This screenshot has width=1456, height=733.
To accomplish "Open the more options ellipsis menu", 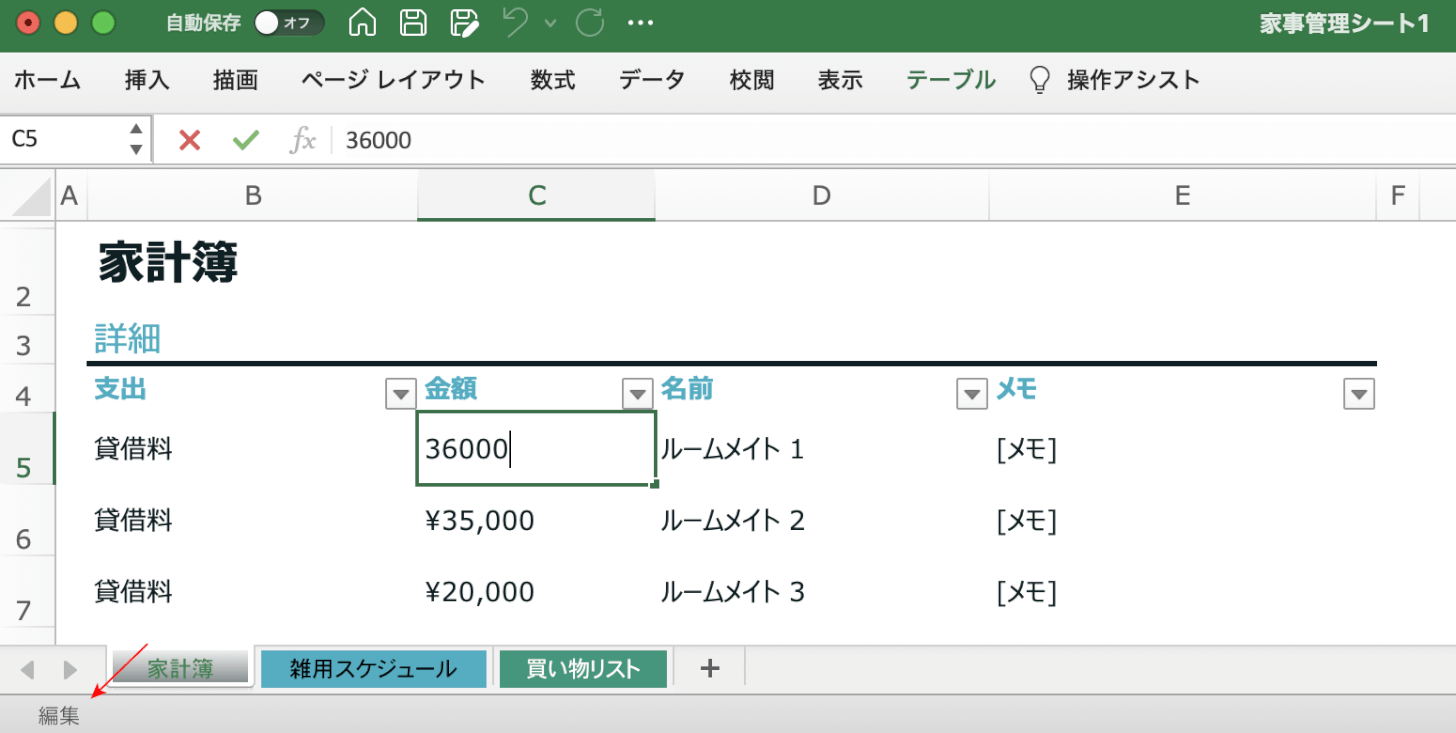I will click(640, 23).
